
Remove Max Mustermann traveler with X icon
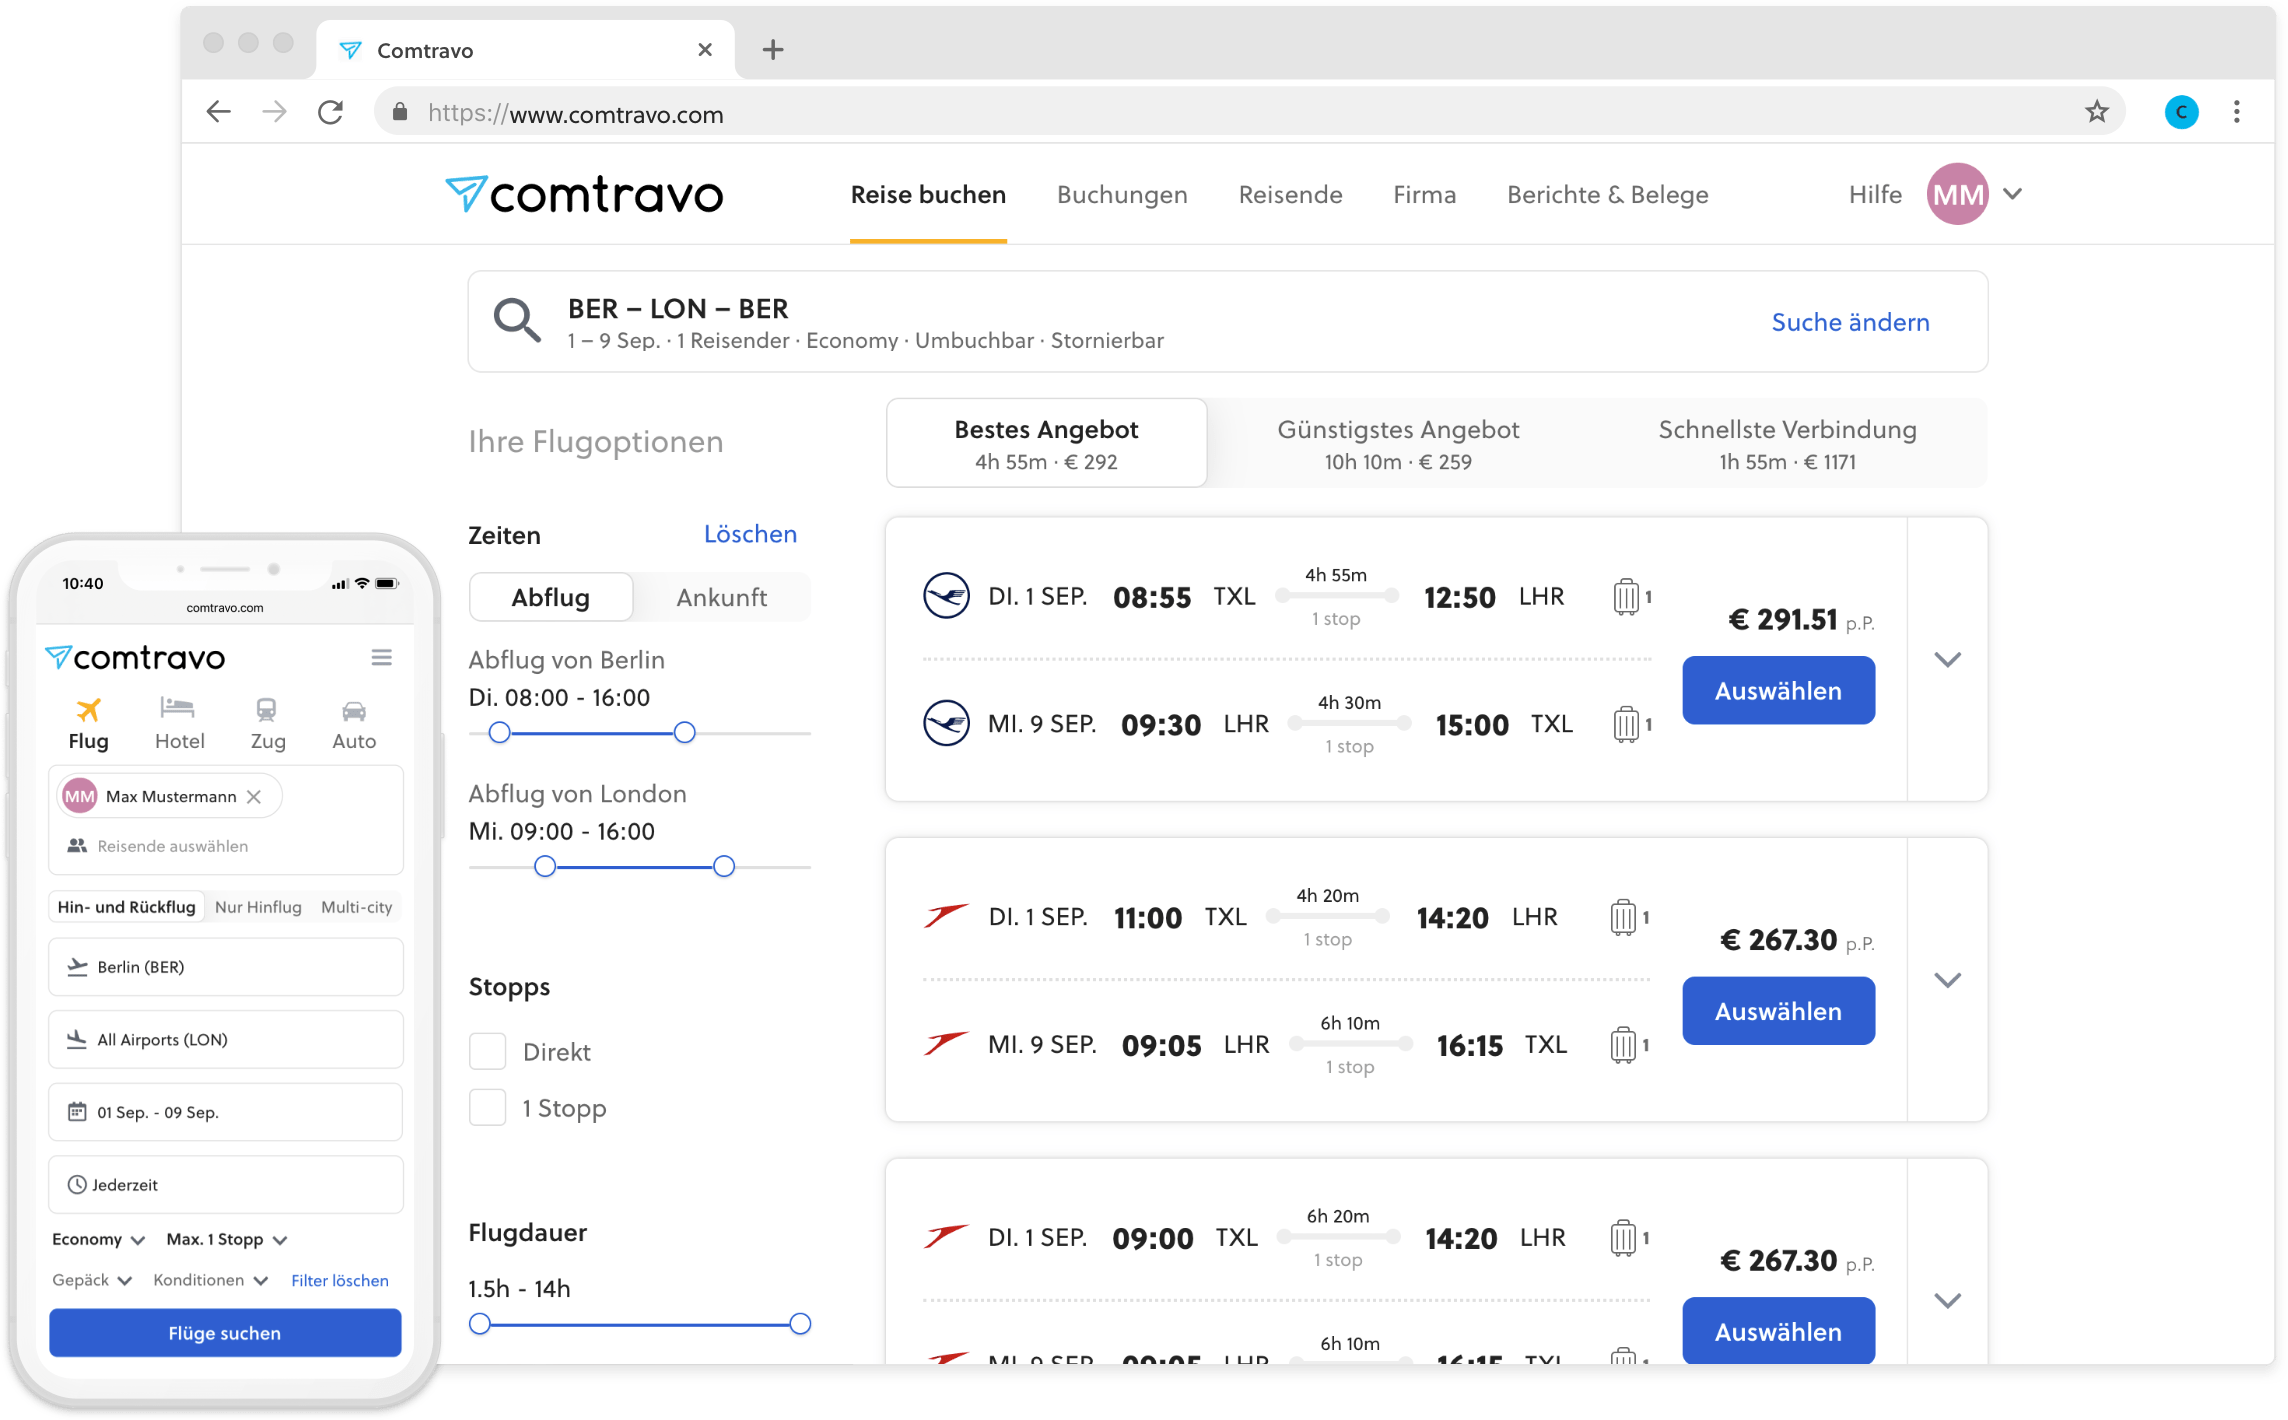[254, 796]
